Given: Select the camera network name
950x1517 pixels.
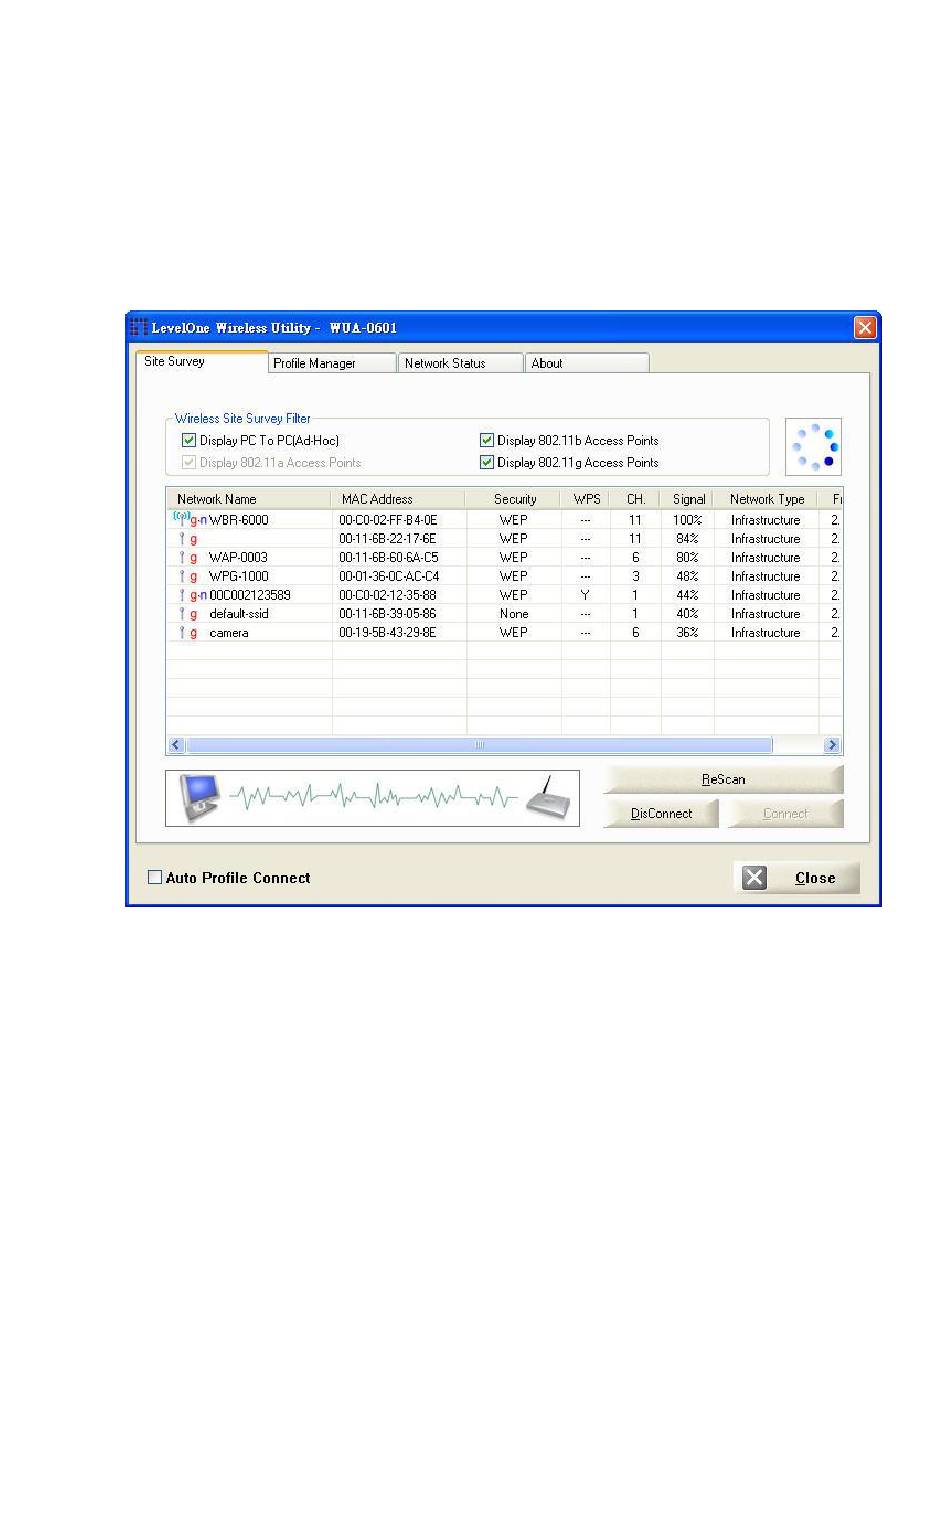Looking at the screenshot, I should coord(228,633).
